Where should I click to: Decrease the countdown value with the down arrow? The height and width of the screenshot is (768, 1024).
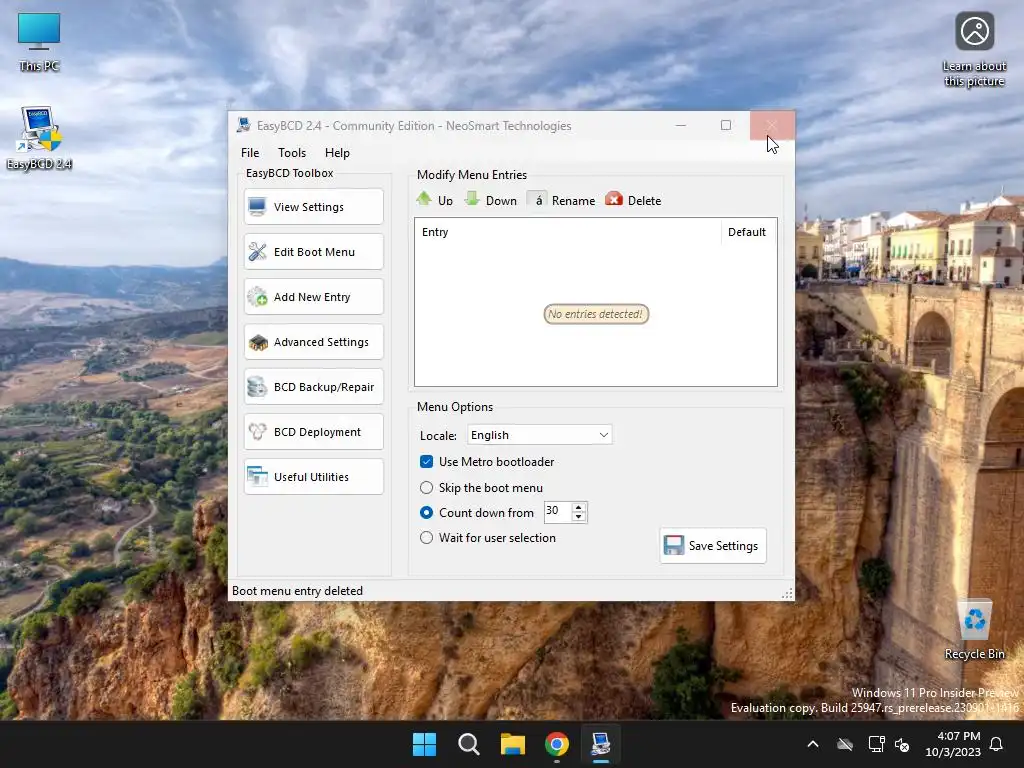[x=579, y=517]
